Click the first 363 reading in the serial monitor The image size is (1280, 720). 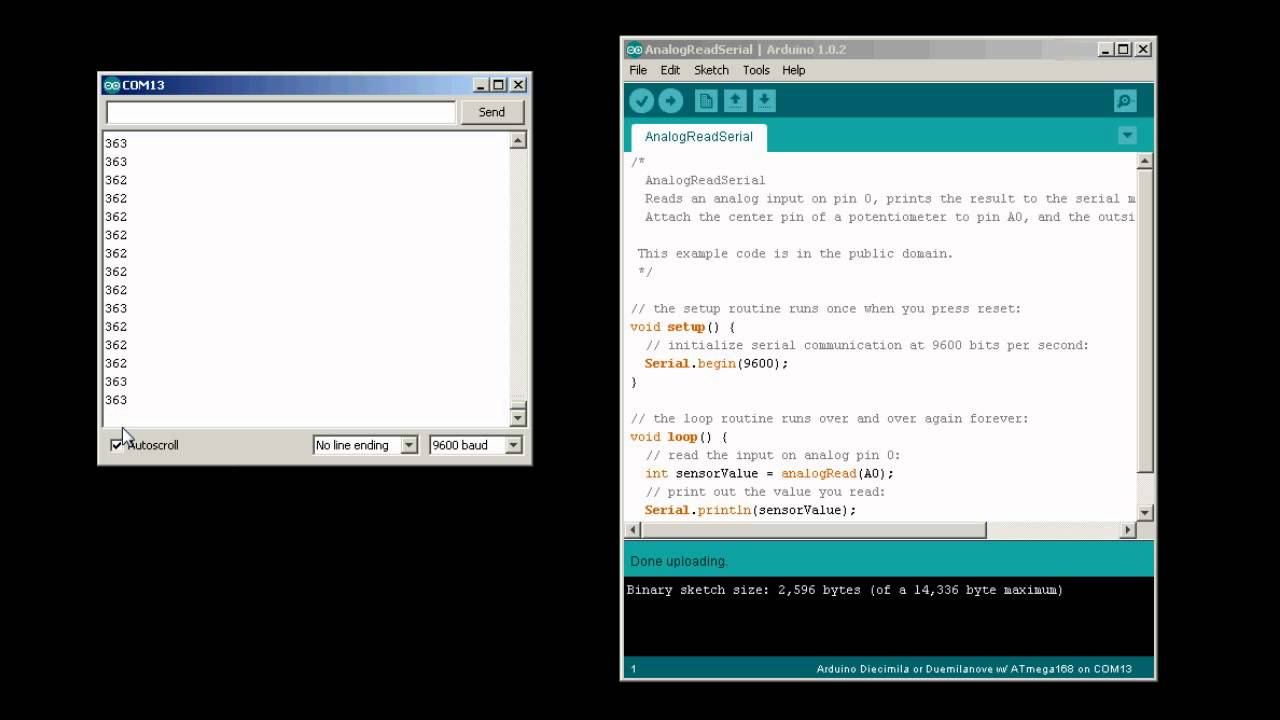[x=116, y=143]
